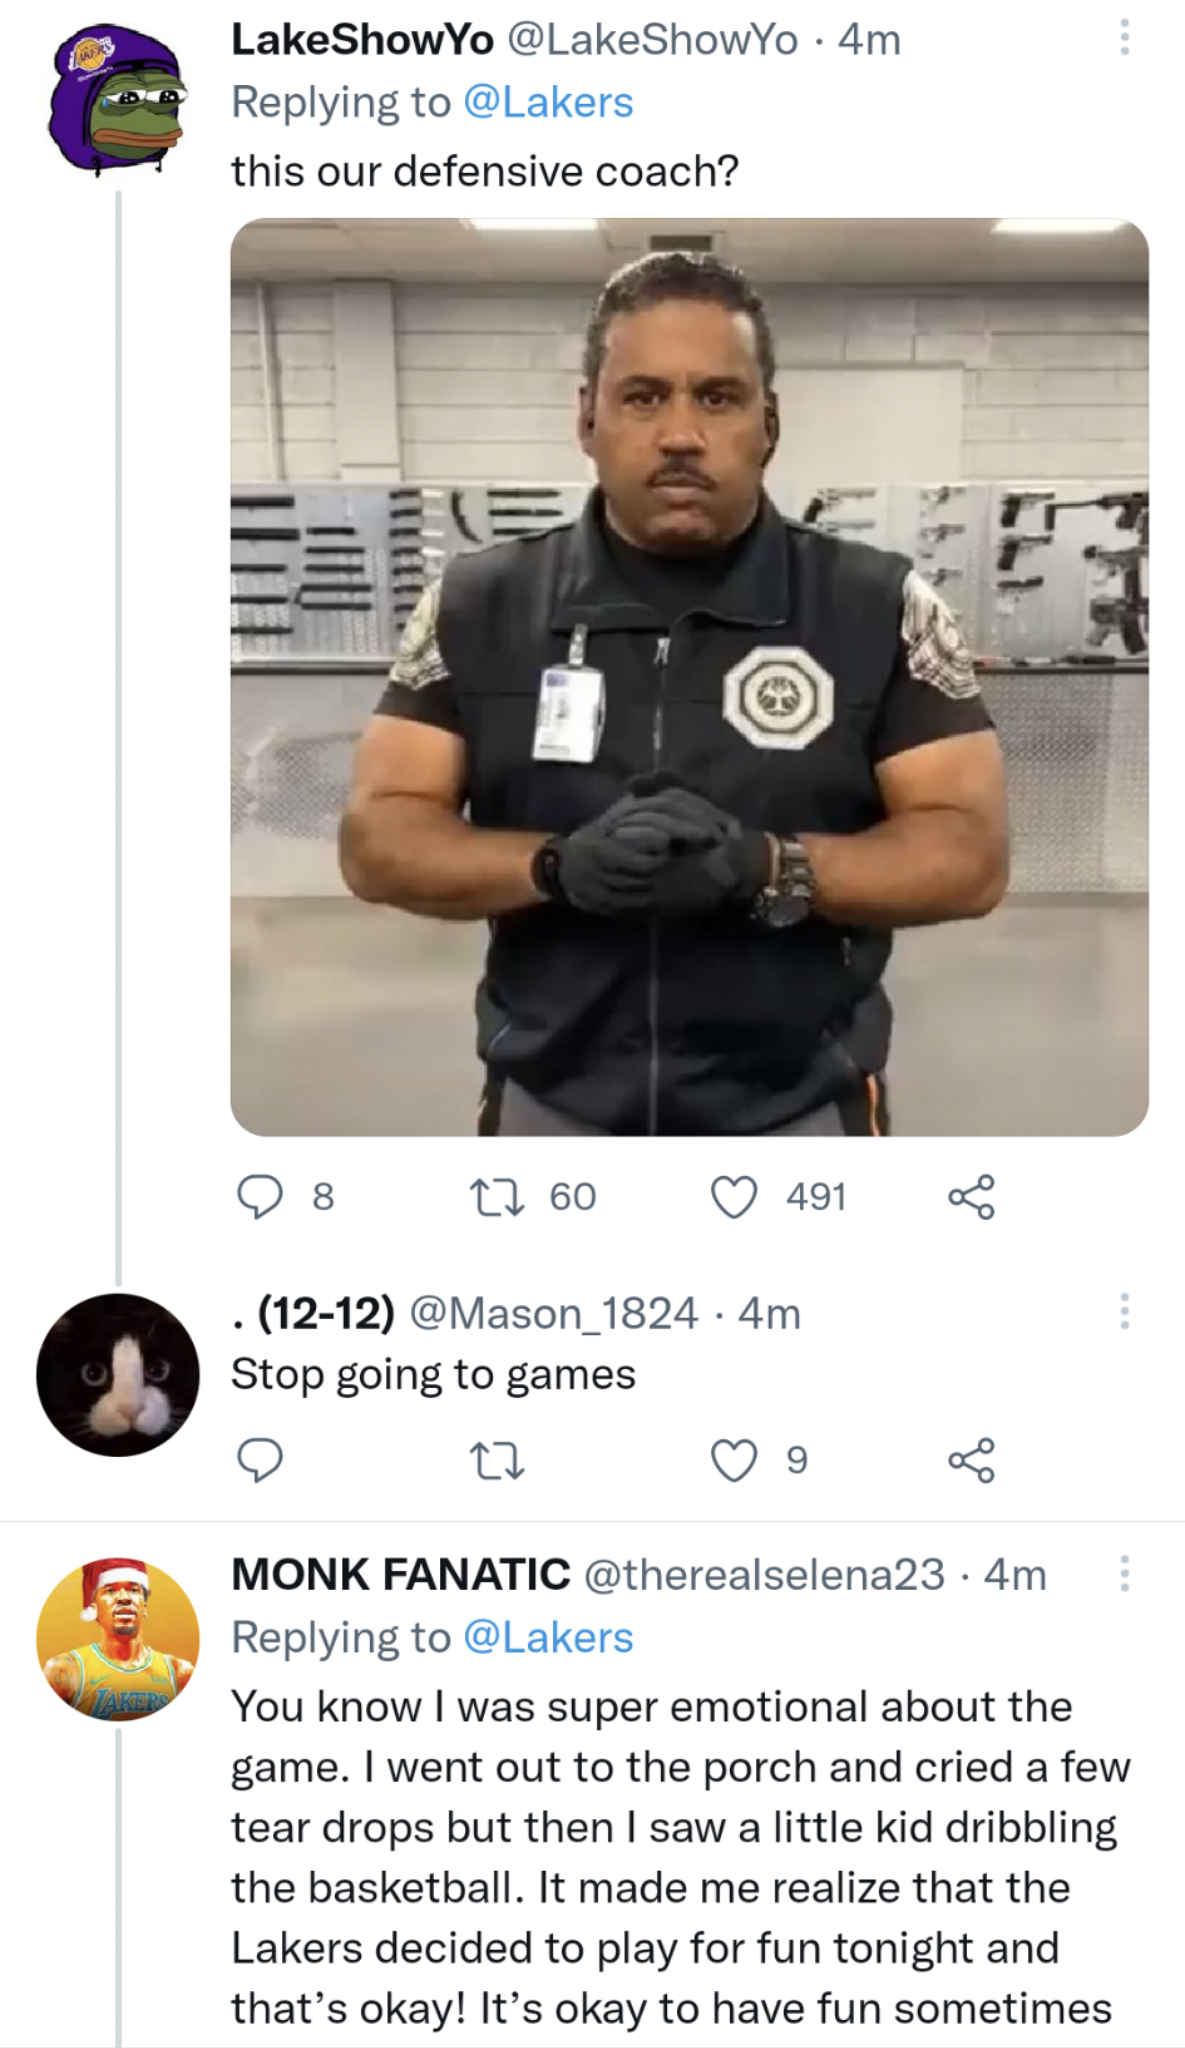Open Mason_1824's cat profile picture
The width and height of the screenshot is (1185, 2048).
(x=117, y=1375)
